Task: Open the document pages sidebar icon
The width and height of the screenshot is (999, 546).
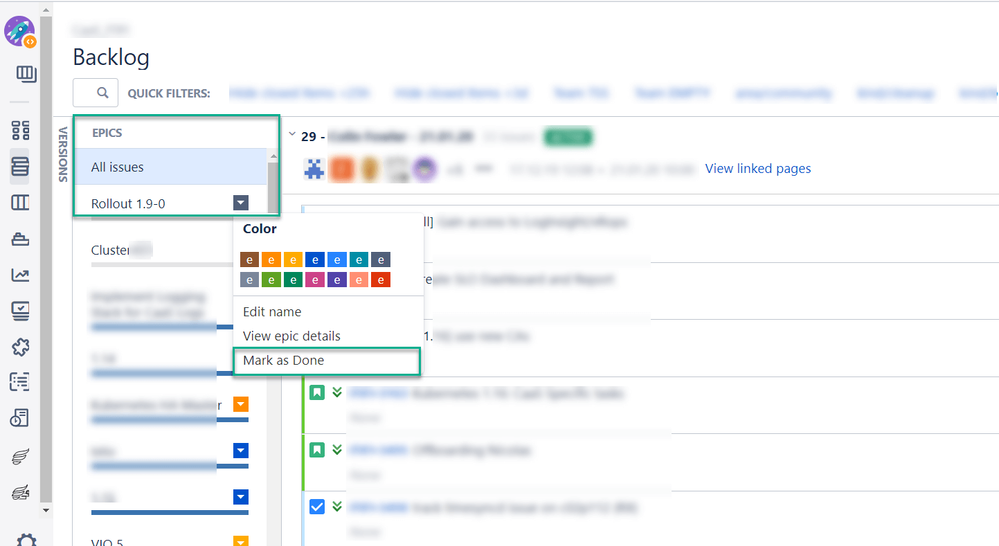Action: (x=20, y=418)
